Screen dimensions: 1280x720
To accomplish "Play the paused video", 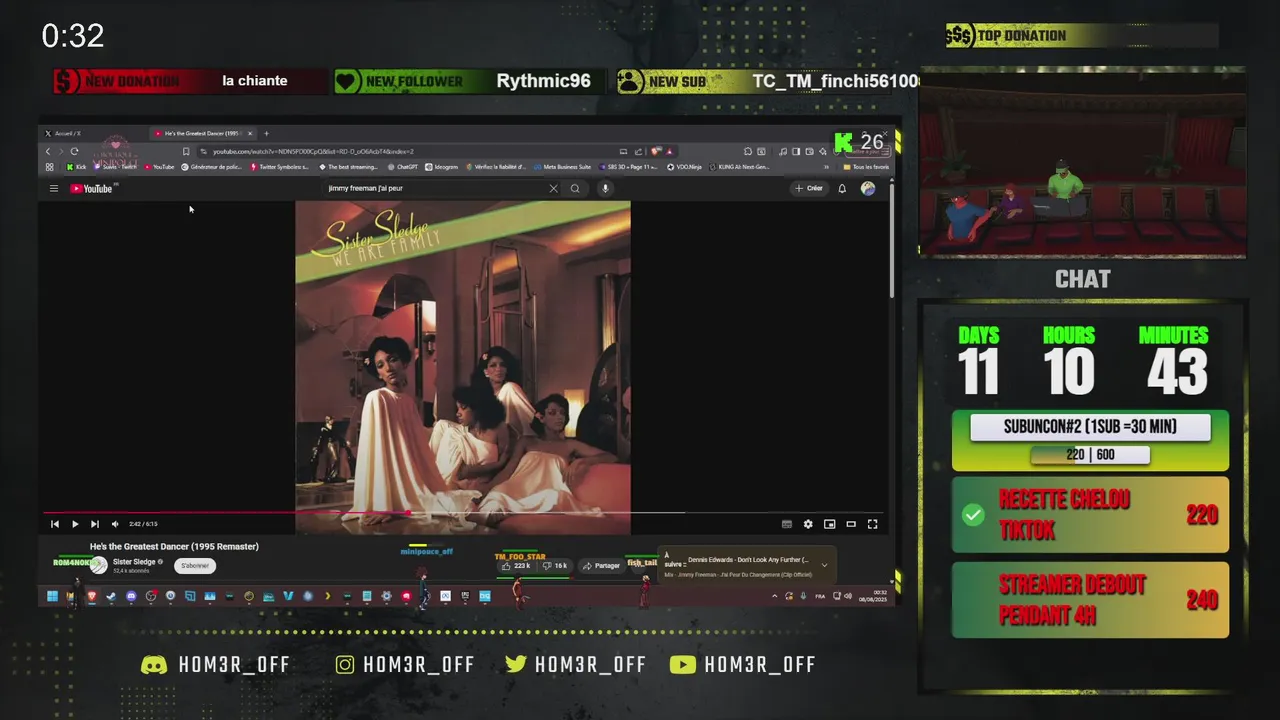I will (75, 524).
